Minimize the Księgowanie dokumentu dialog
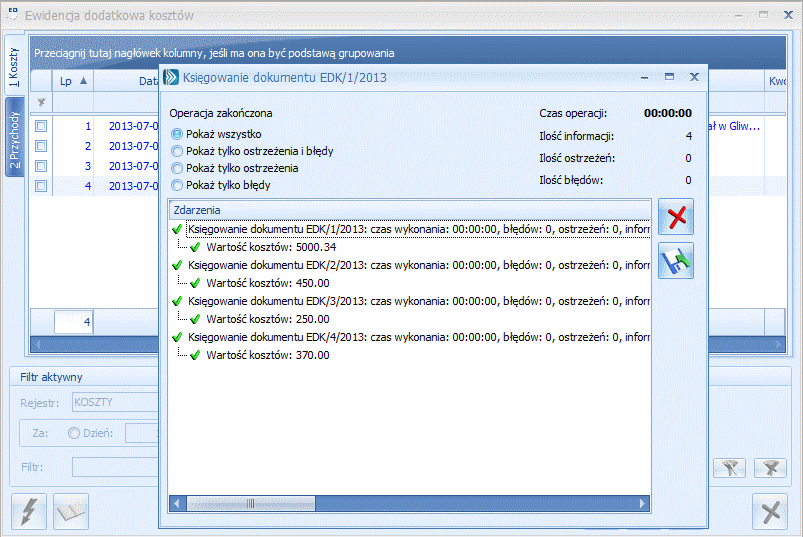803x537 pixels. point(644,77)
